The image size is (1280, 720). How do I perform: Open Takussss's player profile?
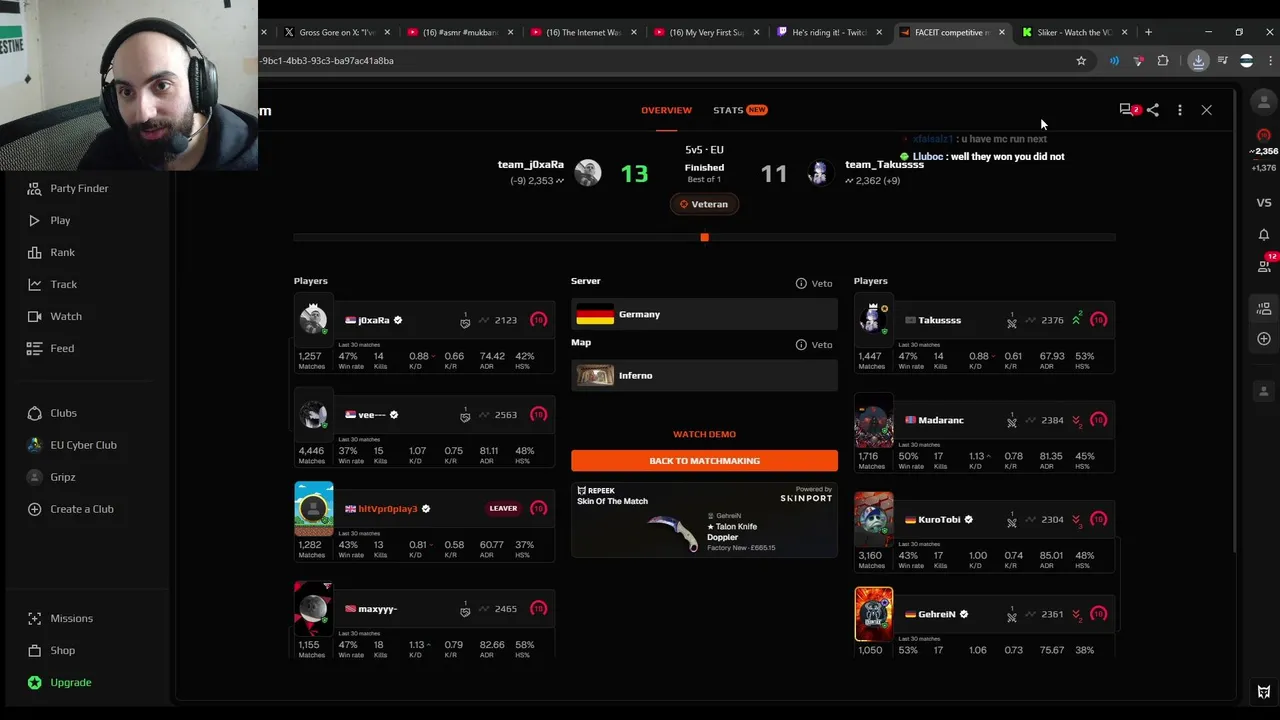939,320
